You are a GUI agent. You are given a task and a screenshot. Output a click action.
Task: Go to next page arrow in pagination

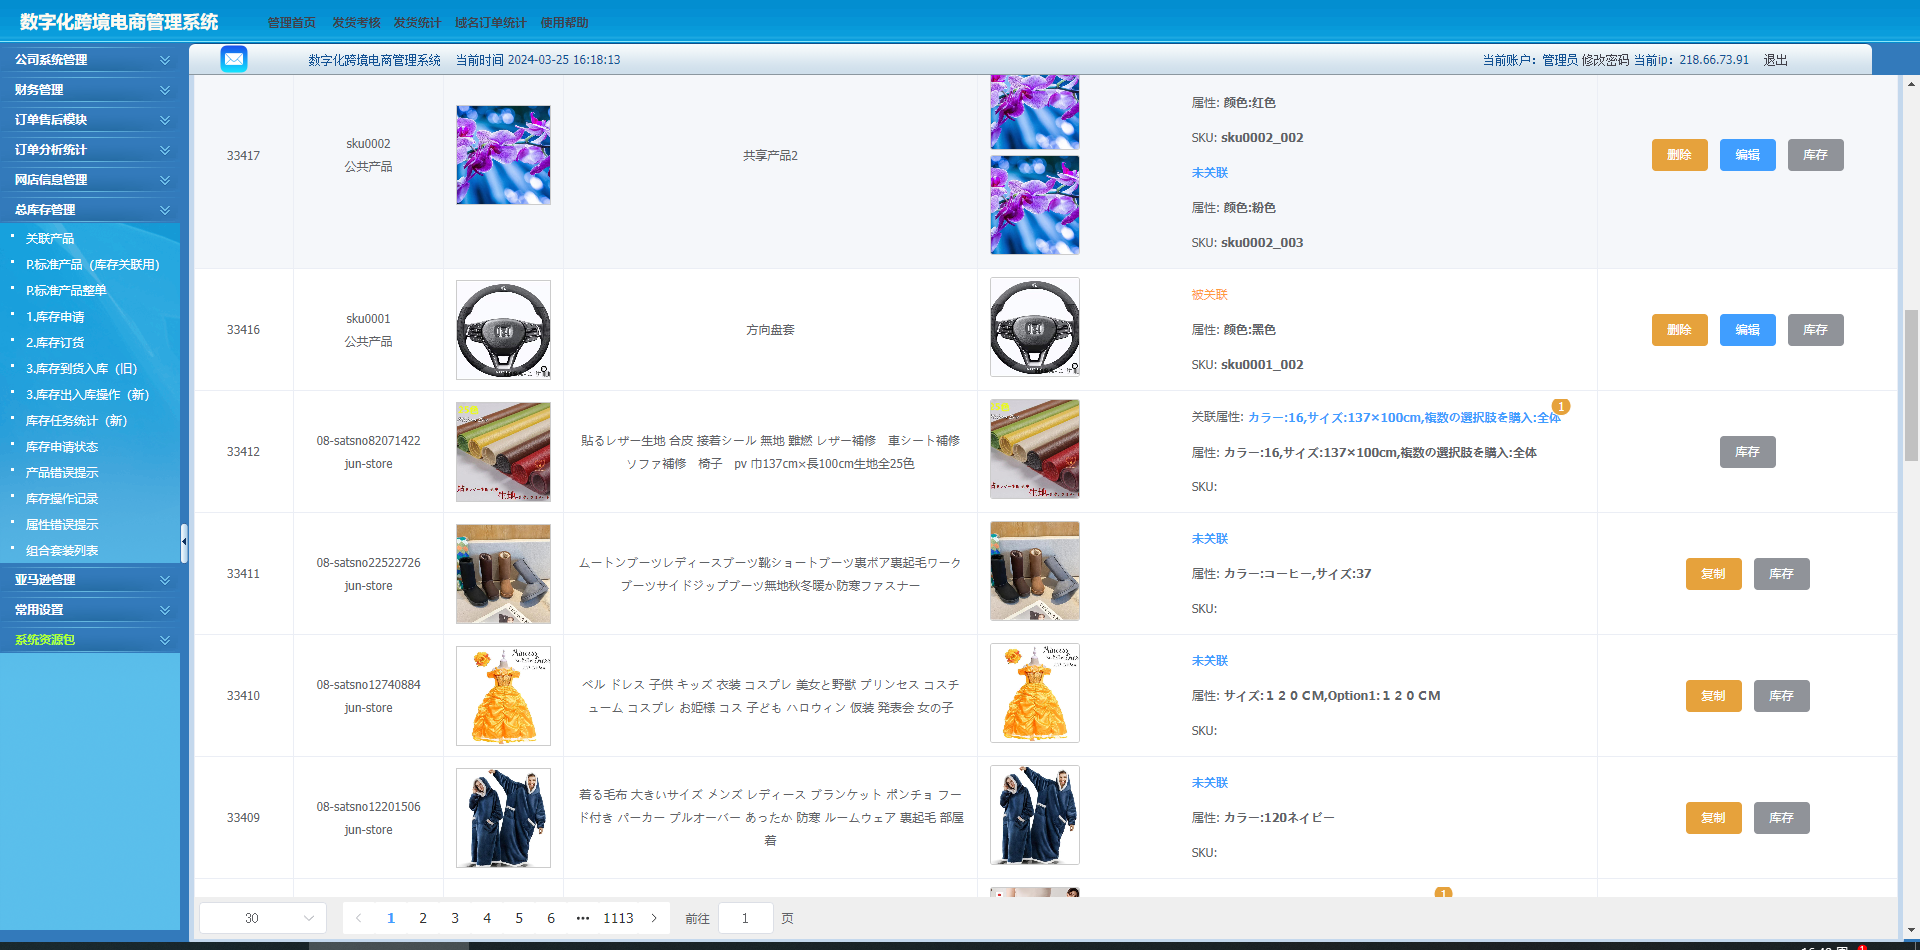(655, 918)
